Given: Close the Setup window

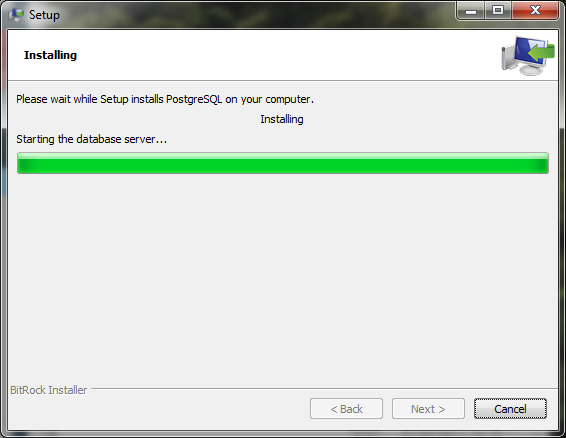Looking at the screenshot, I should (x=535, y=10).
